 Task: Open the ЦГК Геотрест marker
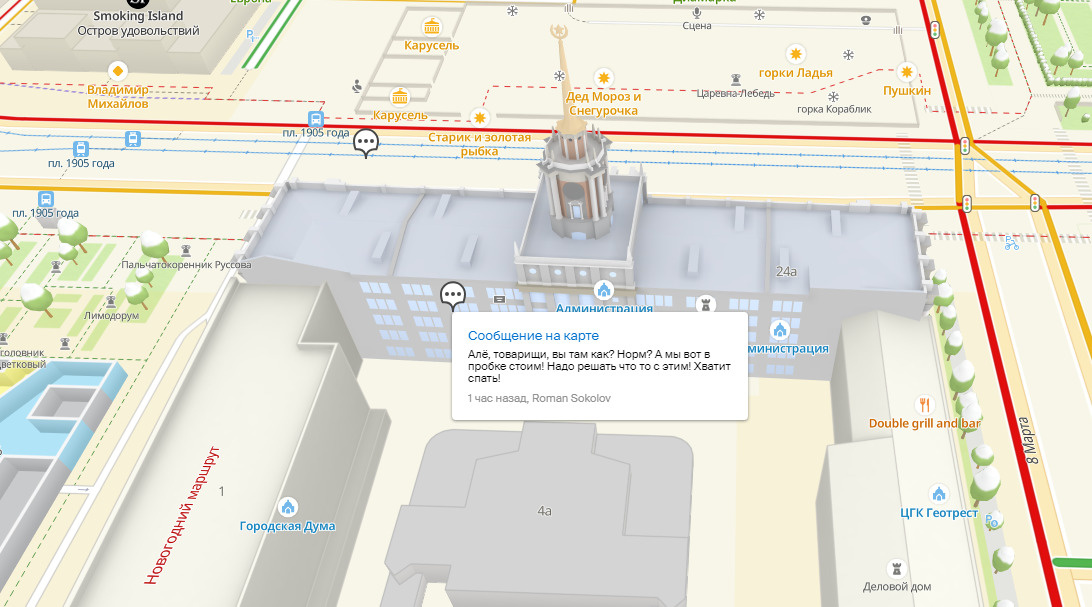pos(938,494)
